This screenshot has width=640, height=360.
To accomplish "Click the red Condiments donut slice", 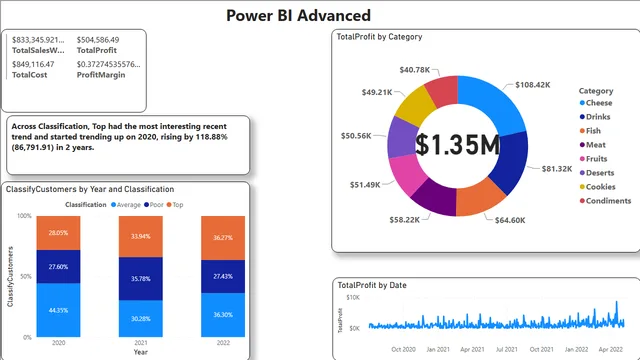I will 443,91.
